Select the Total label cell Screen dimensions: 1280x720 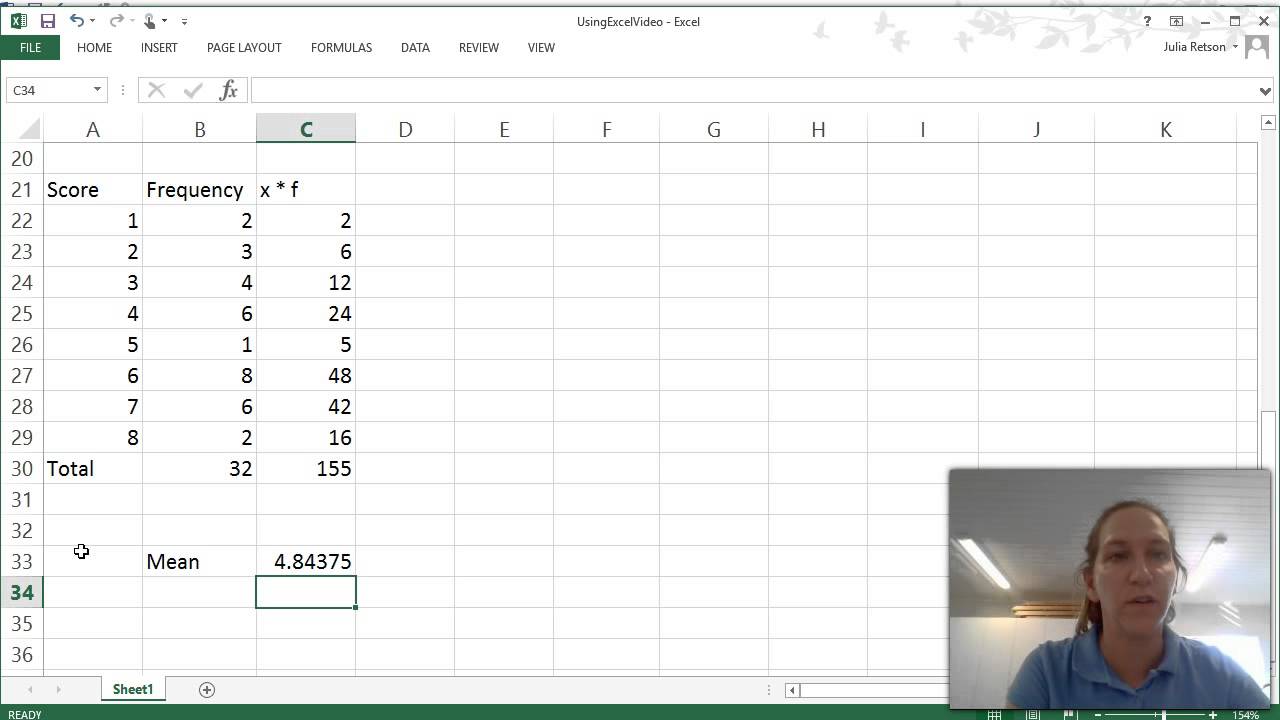point(92,469)
